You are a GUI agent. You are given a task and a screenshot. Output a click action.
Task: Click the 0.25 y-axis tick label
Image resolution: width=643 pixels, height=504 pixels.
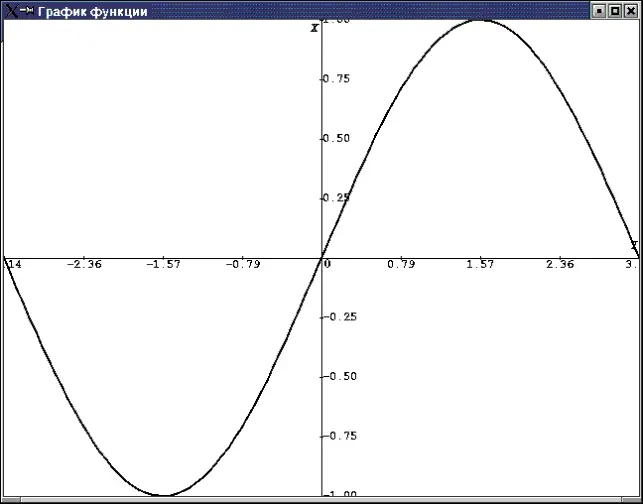338,197
